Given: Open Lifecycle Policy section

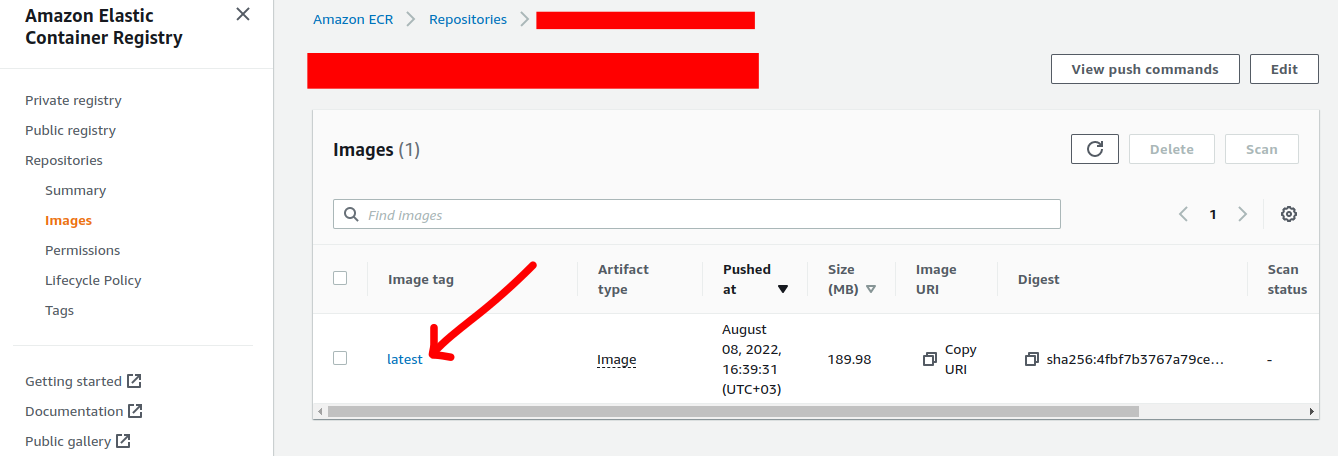Looking at the screenshot, I should pos(93,280).
